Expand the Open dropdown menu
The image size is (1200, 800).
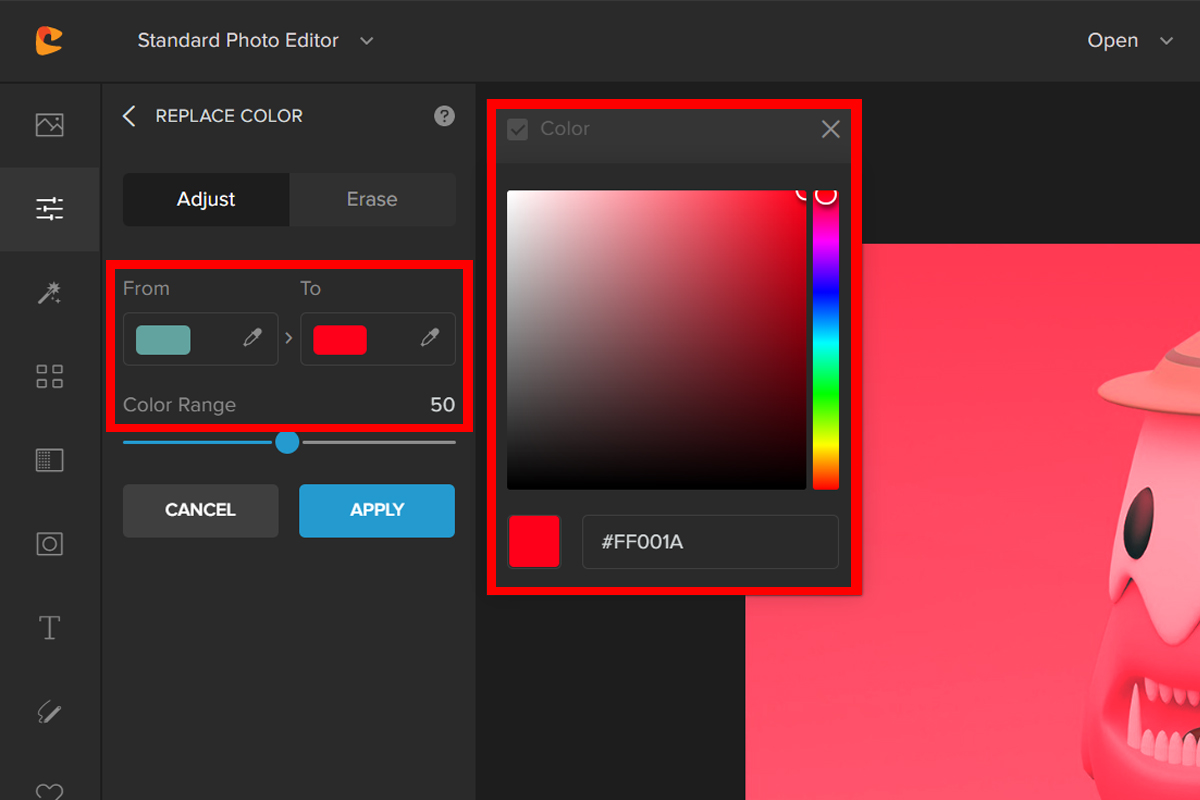coord(1165,41)
